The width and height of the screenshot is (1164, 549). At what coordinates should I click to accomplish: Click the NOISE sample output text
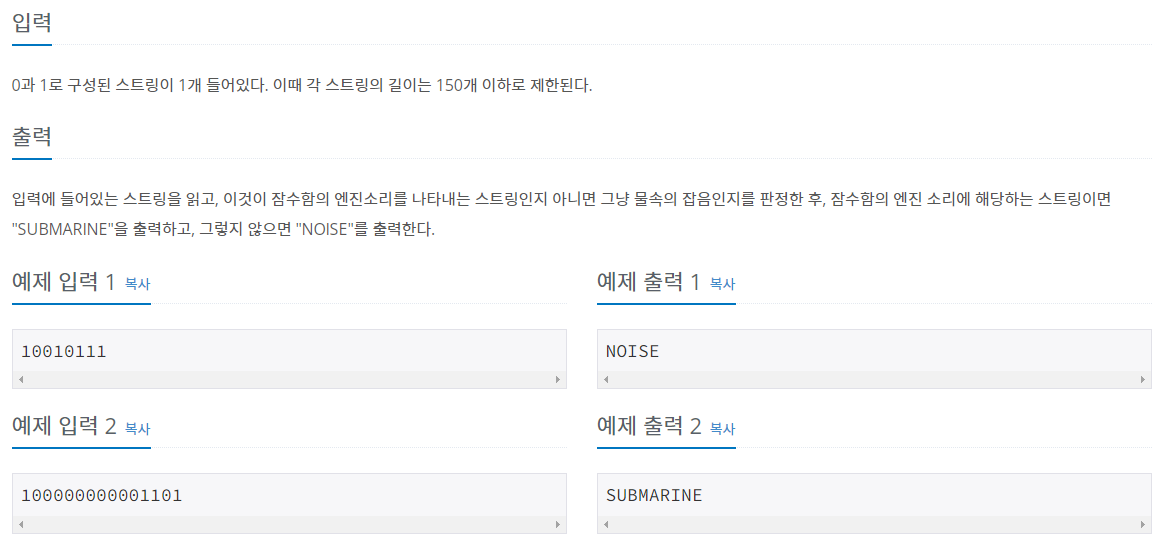632,351
